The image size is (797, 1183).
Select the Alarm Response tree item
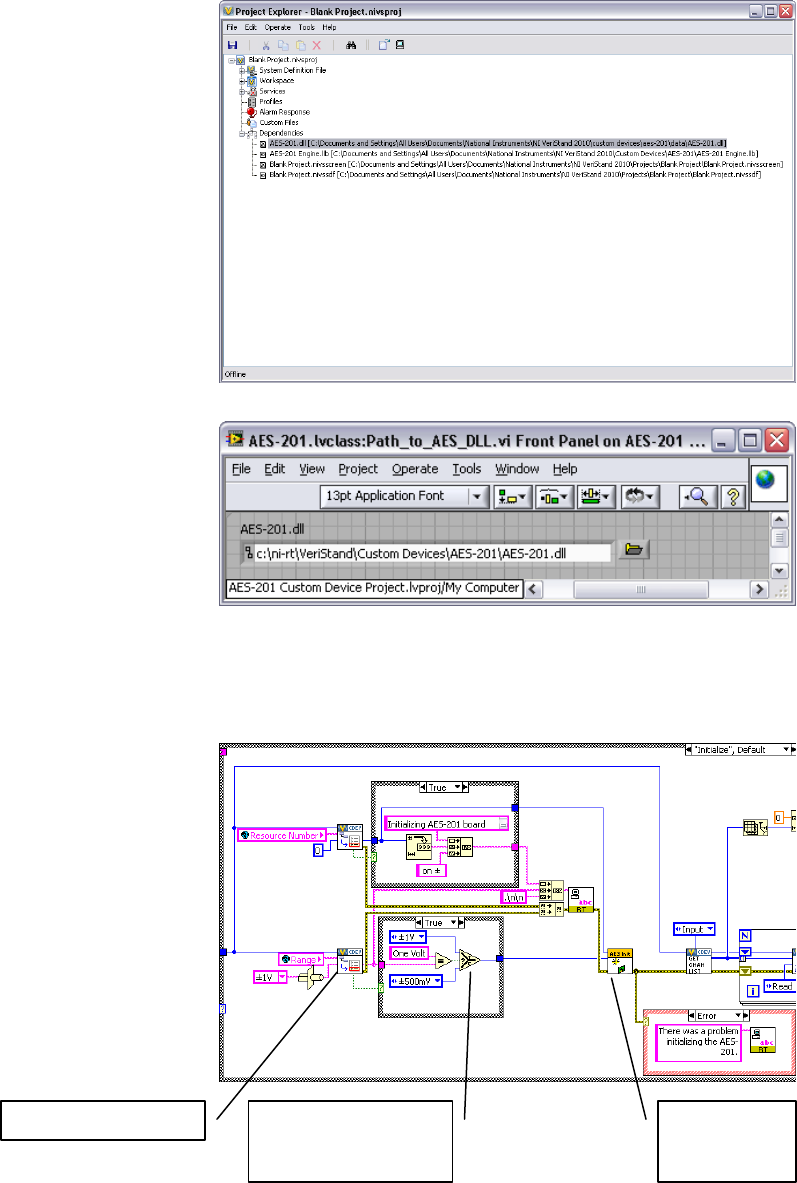coord(285,112)
